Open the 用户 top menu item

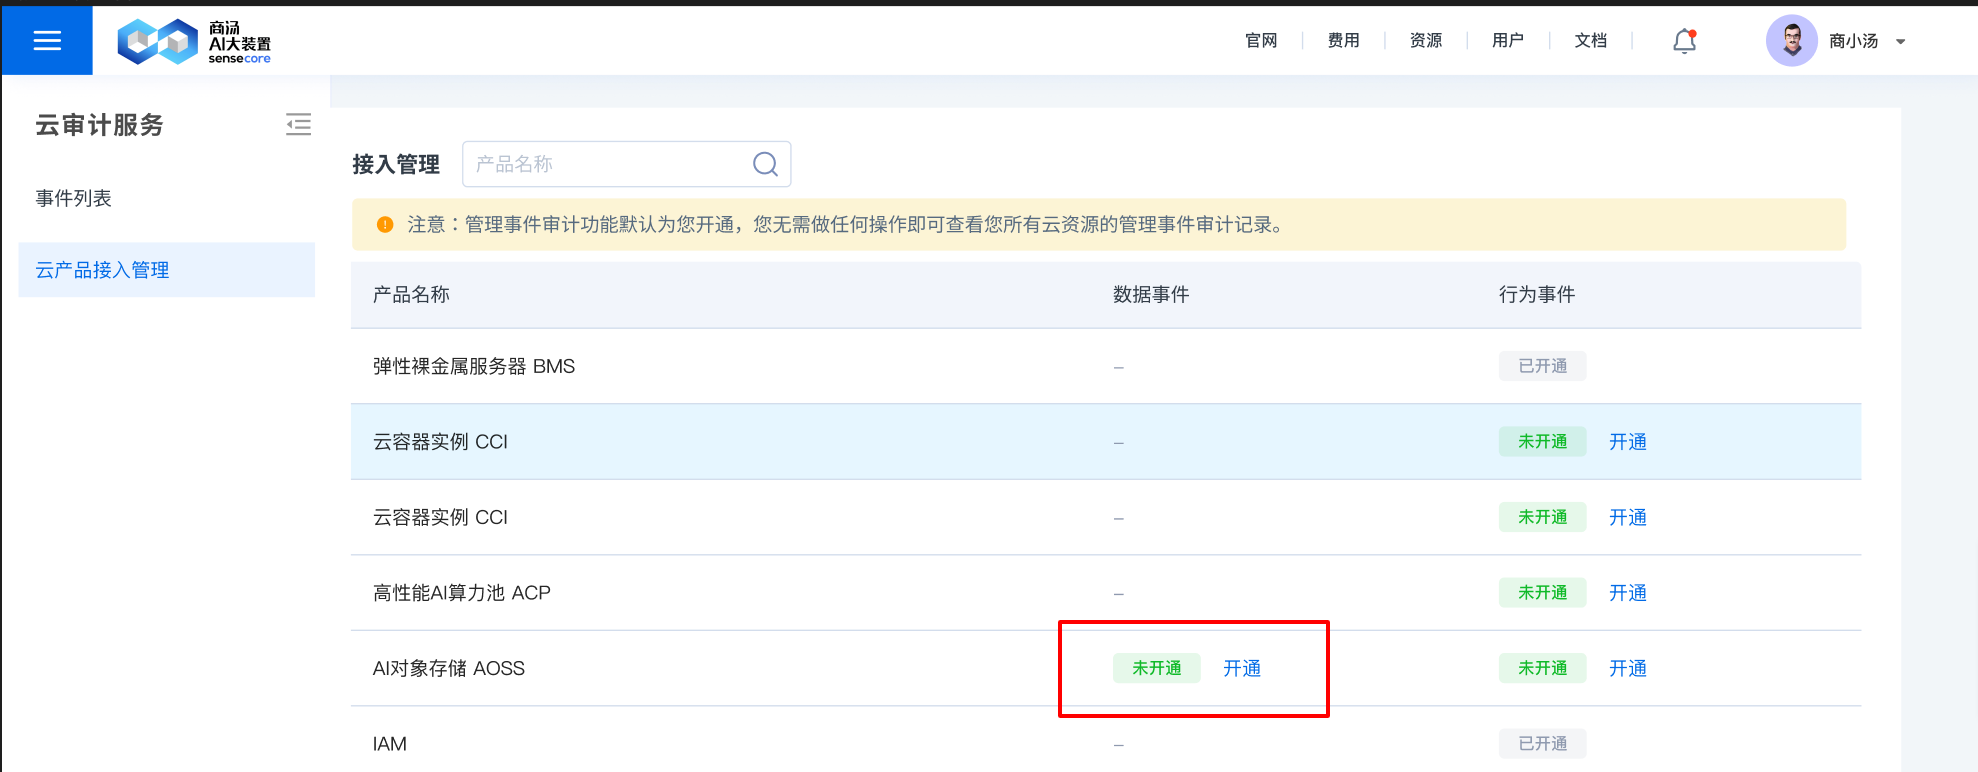[x=1507, y=41]
